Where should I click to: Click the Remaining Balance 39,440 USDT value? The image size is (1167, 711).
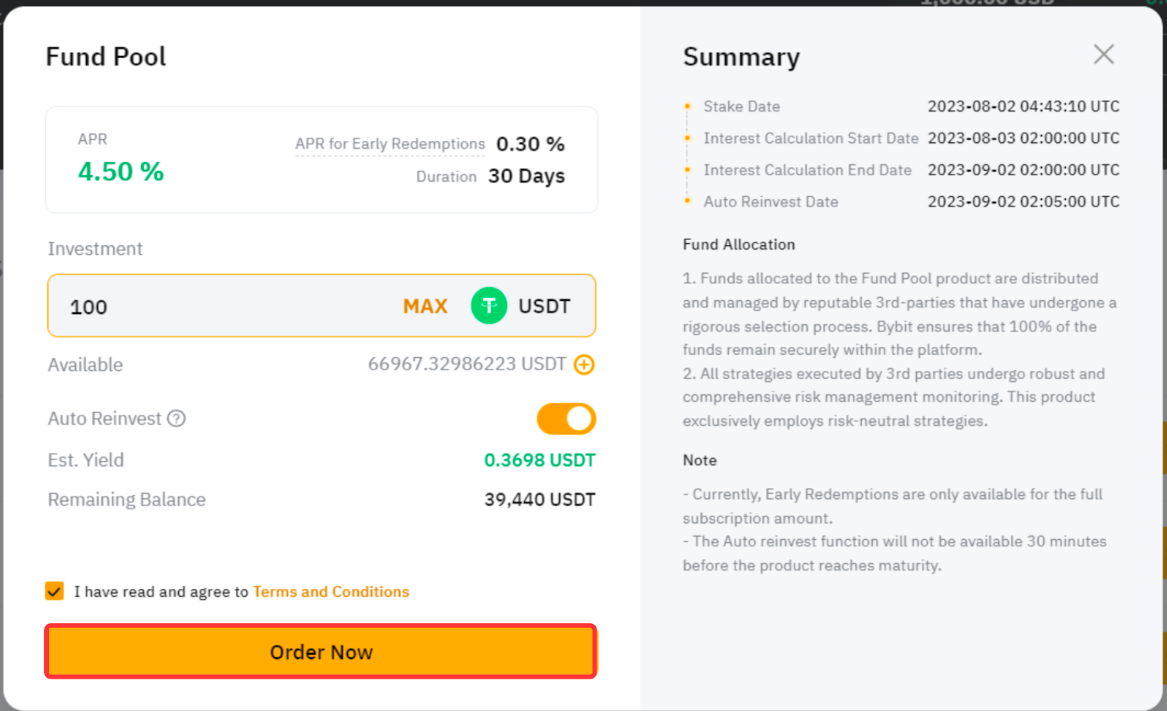(540, 500)
